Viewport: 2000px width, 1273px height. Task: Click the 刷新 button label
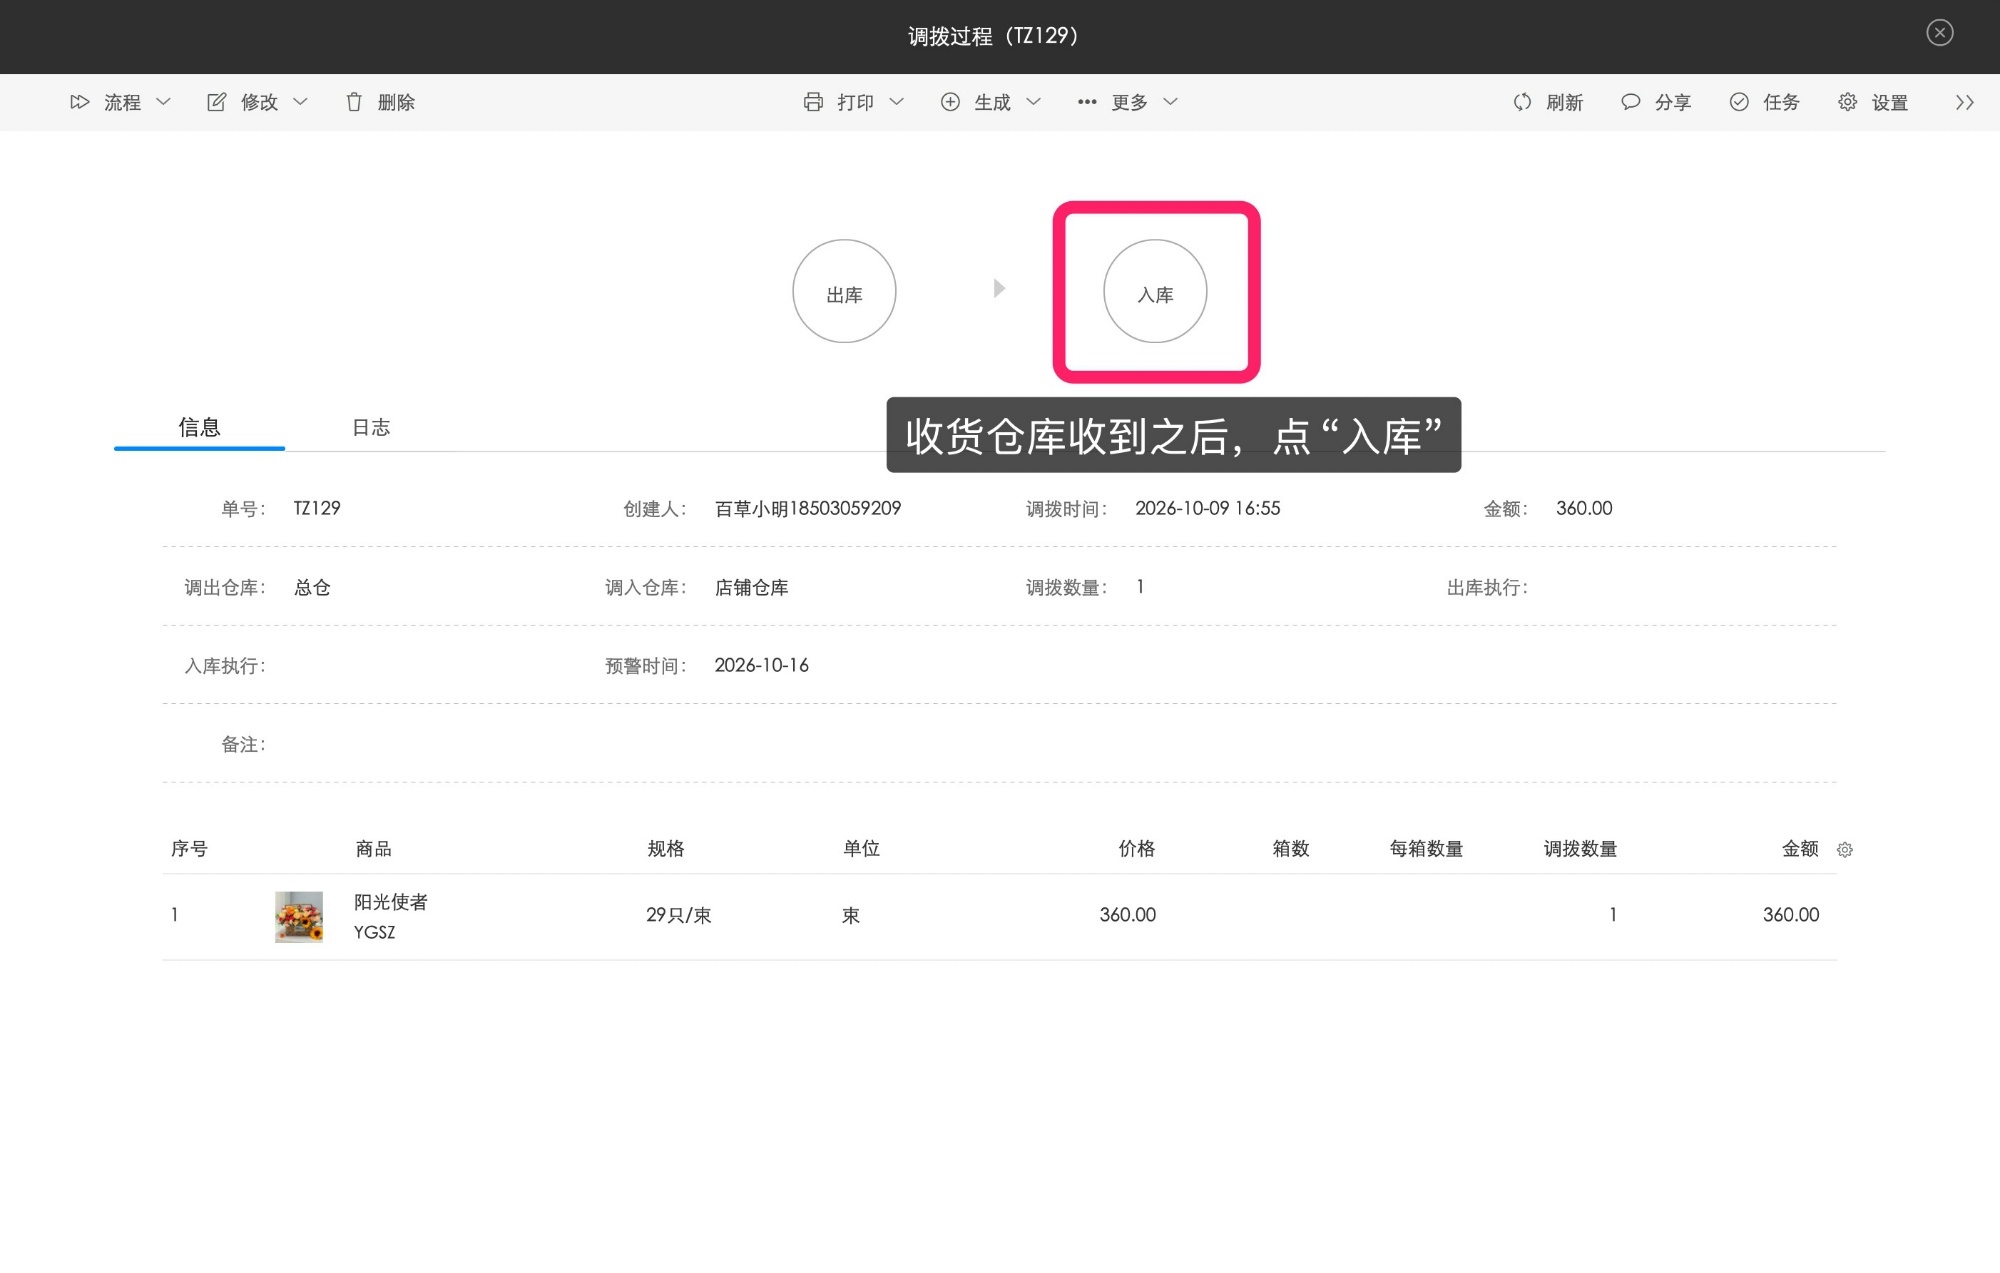point(1565,102)
